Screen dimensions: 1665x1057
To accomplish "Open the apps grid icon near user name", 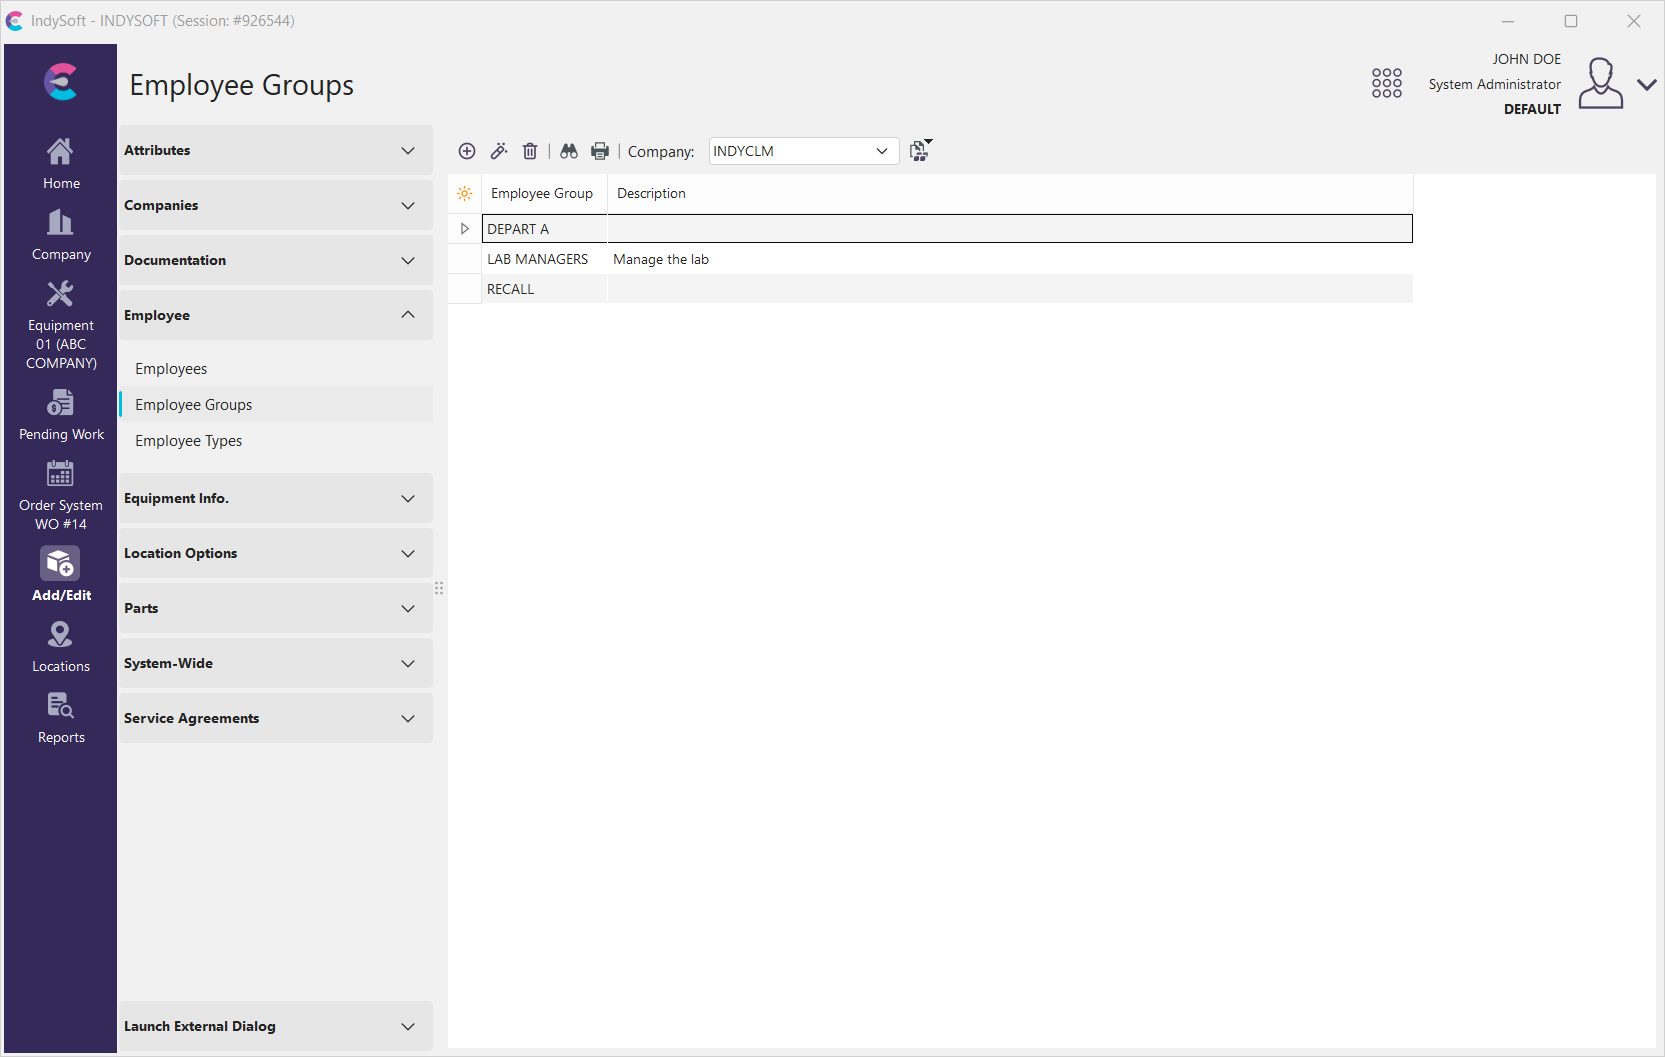I will 1386,83.
